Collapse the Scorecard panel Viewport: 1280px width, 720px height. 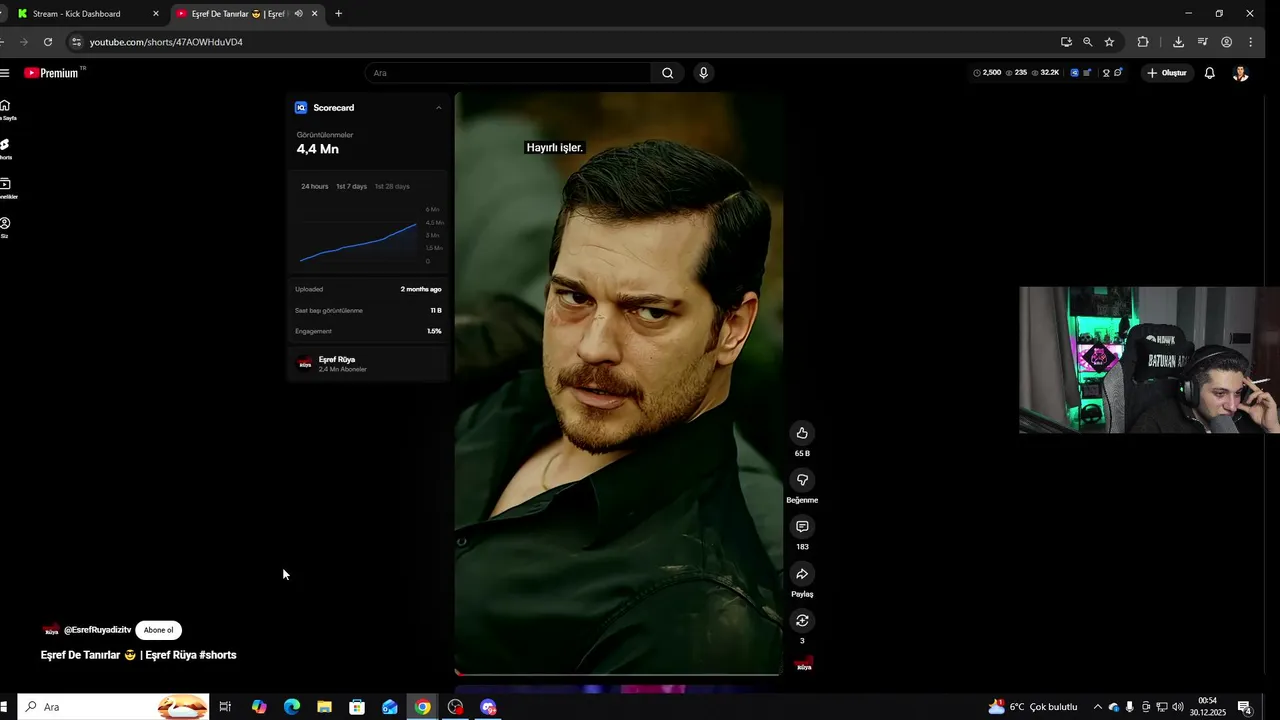(x=438, y=108)
